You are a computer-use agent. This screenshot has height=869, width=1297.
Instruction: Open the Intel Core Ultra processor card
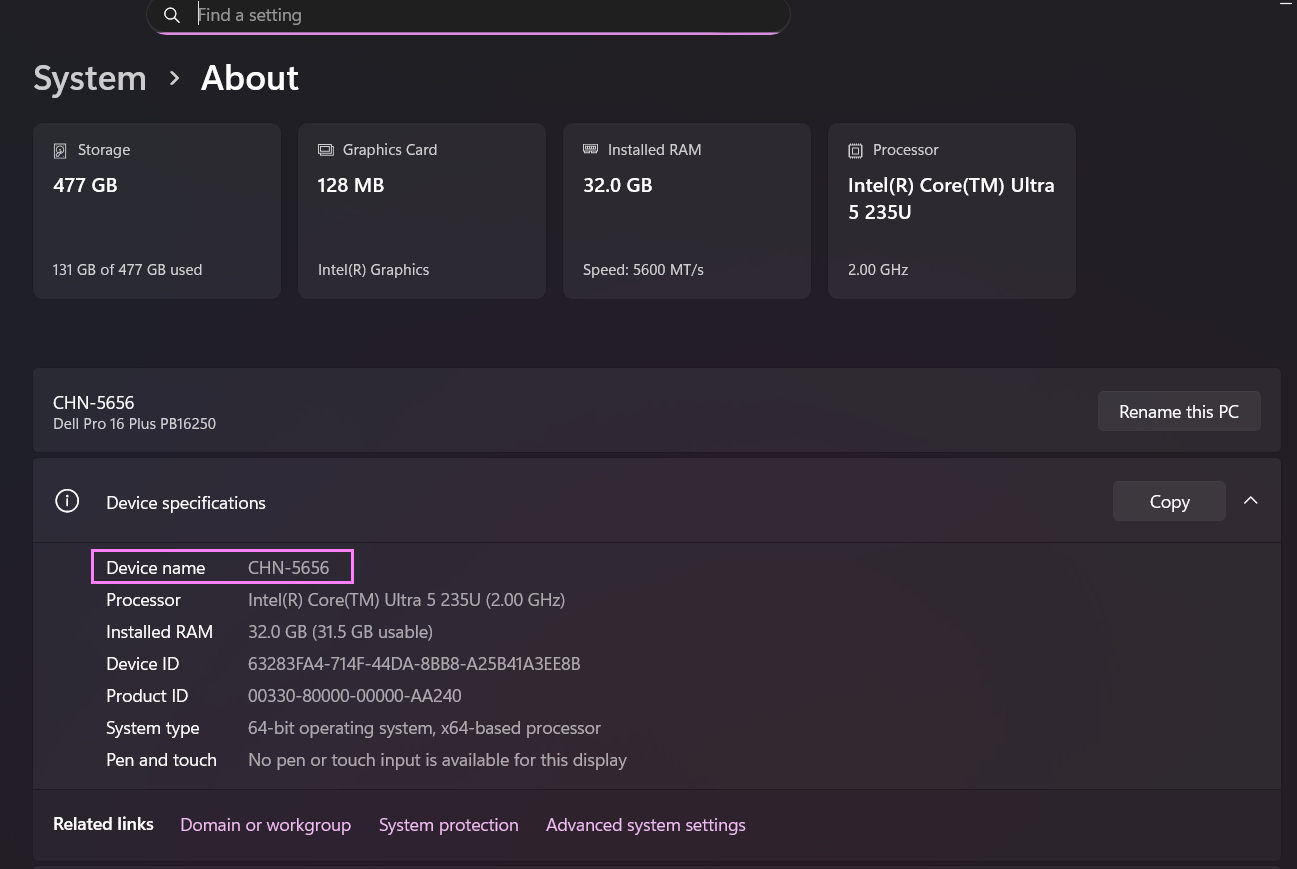point(952,211)
